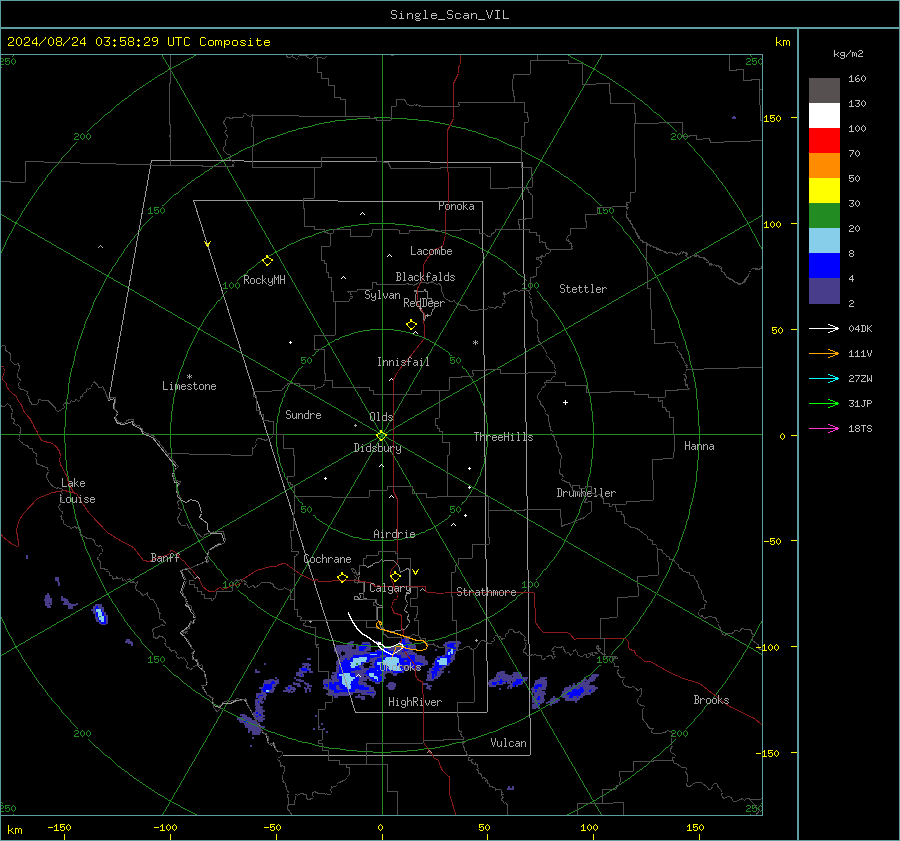
Task: Click the ThreeHills map label
Action: 503,437
